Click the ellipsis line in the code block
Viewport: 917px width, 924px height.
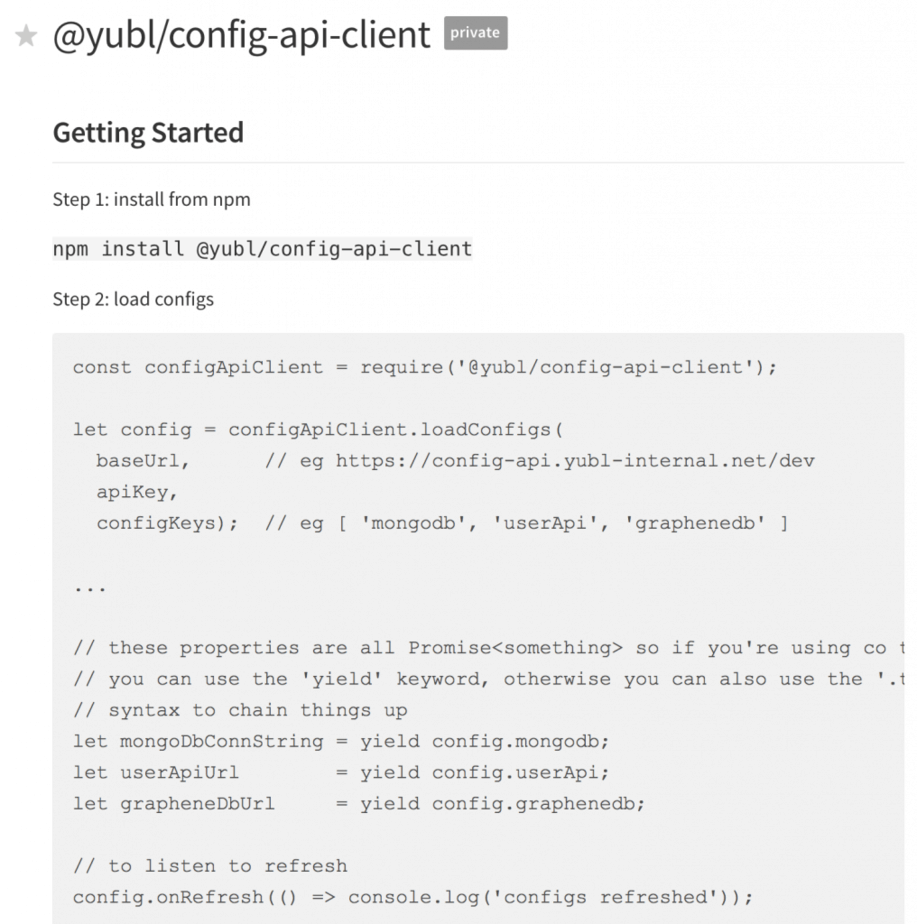coord(90,586)
